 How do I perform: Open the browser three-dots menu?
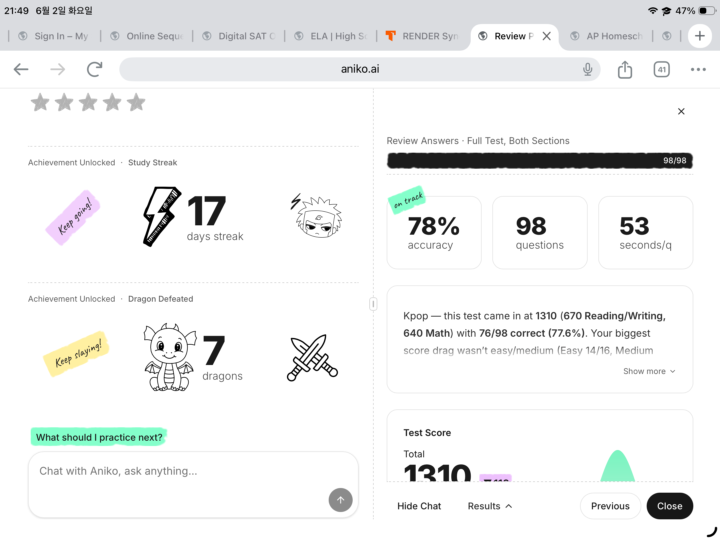(698, 69)
